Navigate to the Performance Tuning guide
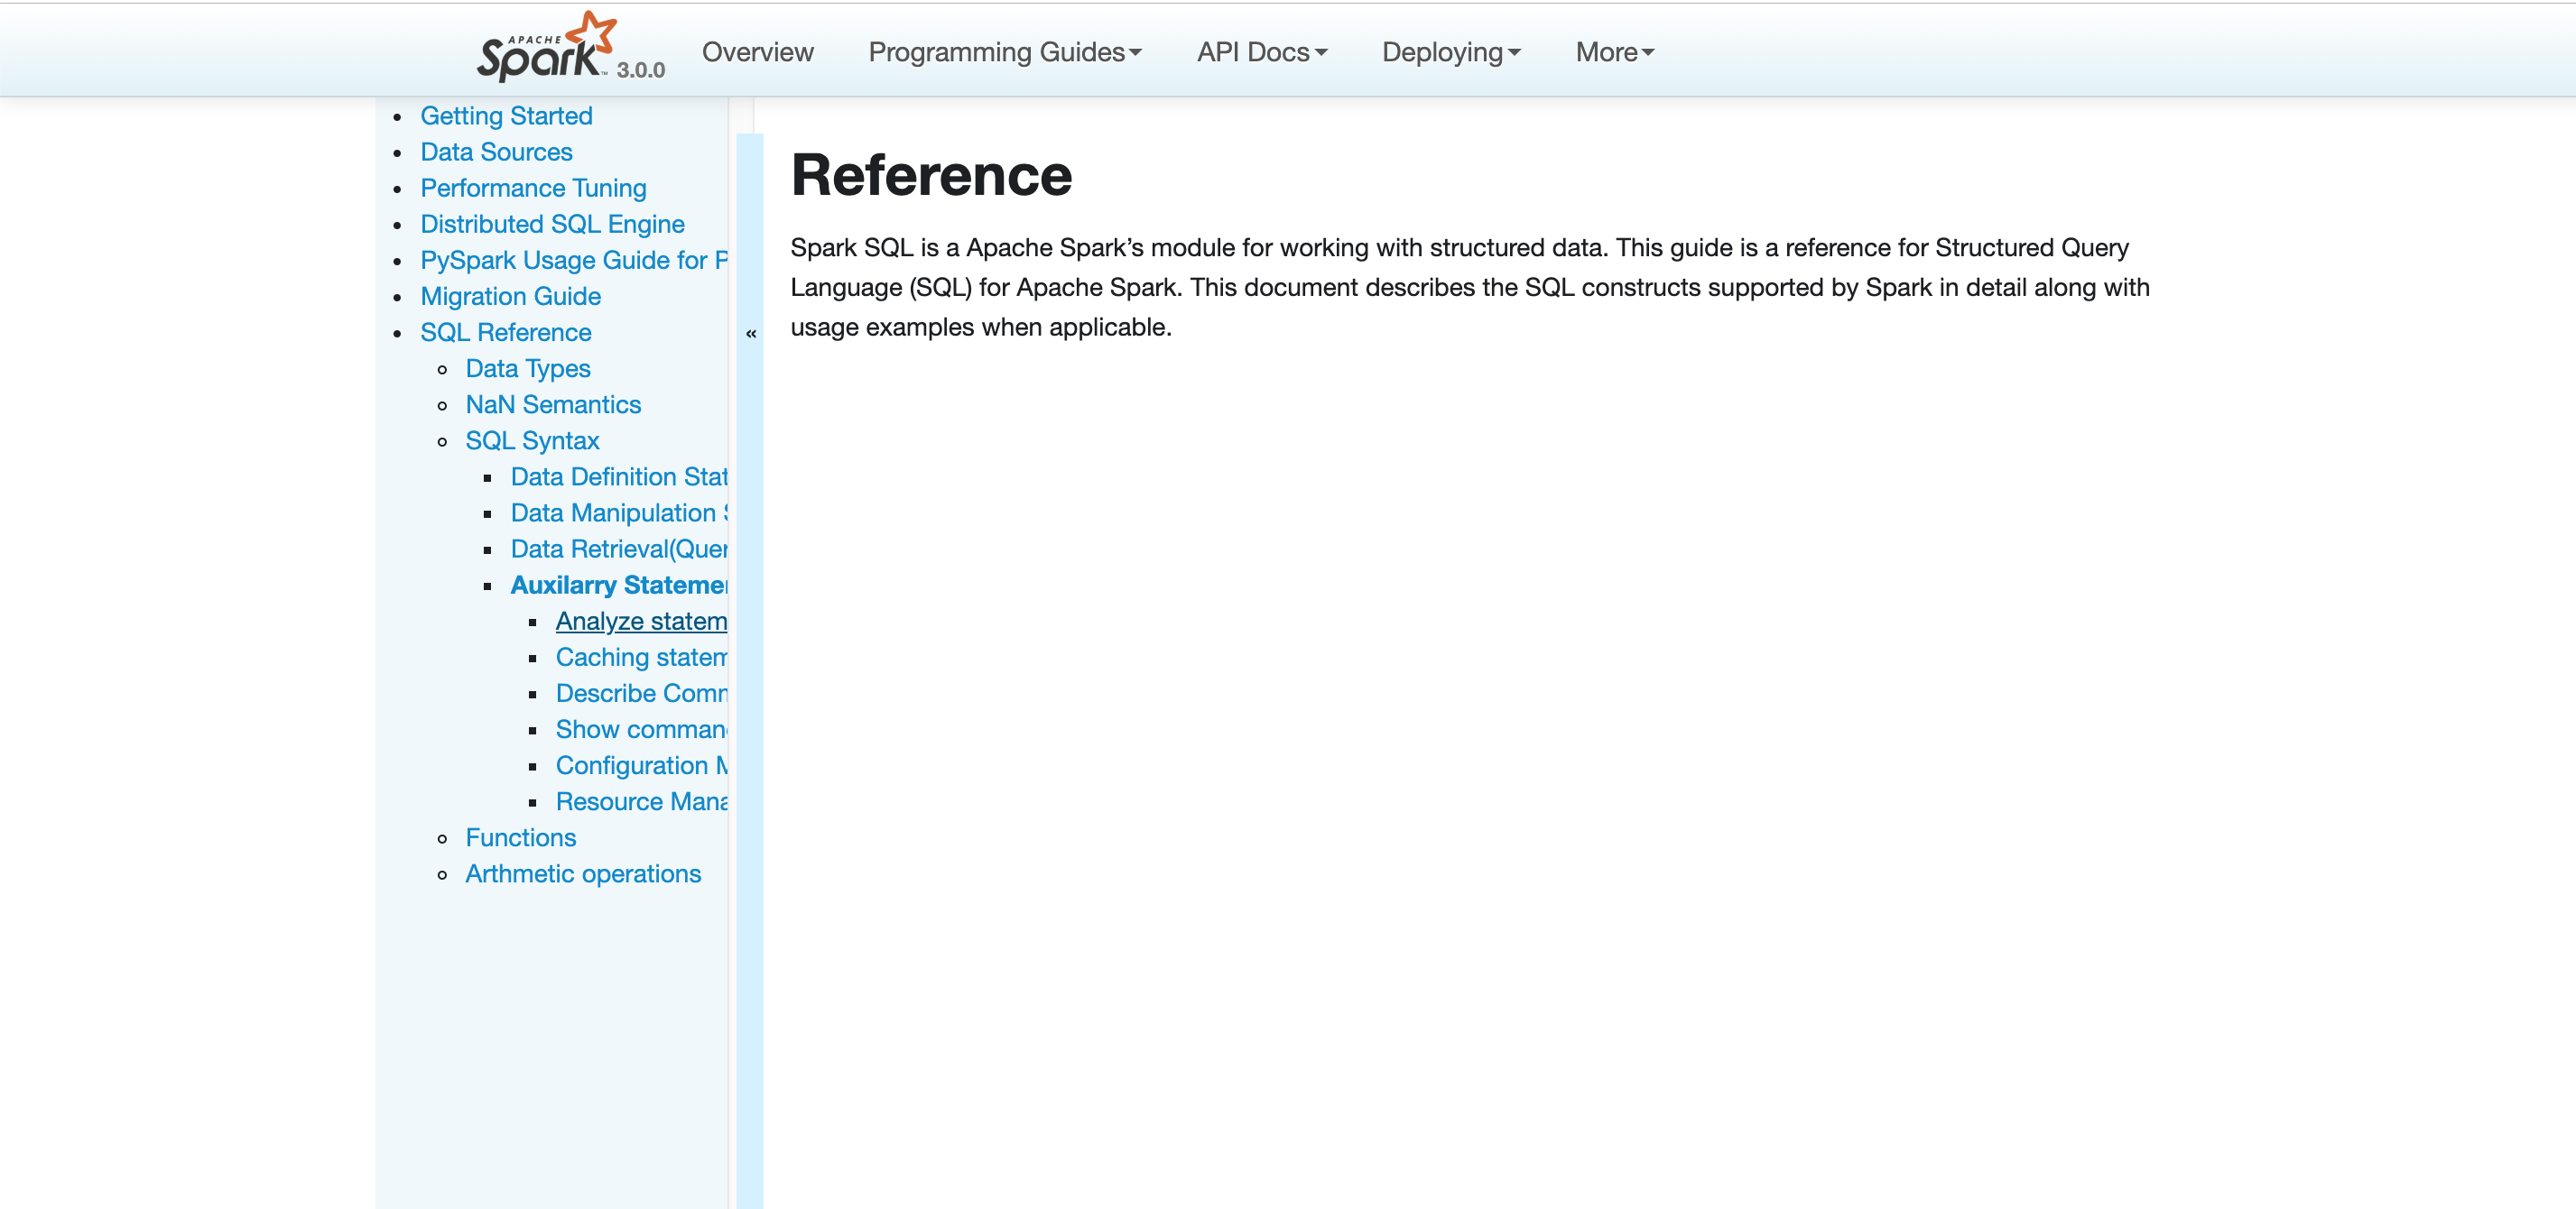This screenshot has height=1209, width=2576. coord(533,188)
